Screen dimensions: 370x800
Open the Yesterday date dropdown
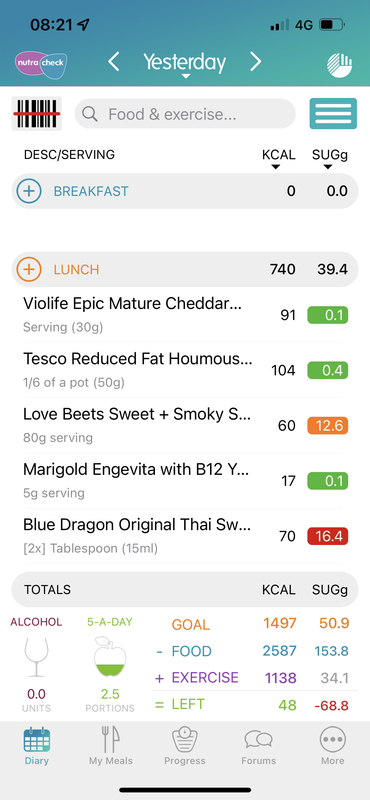click(x=185, y=64)
